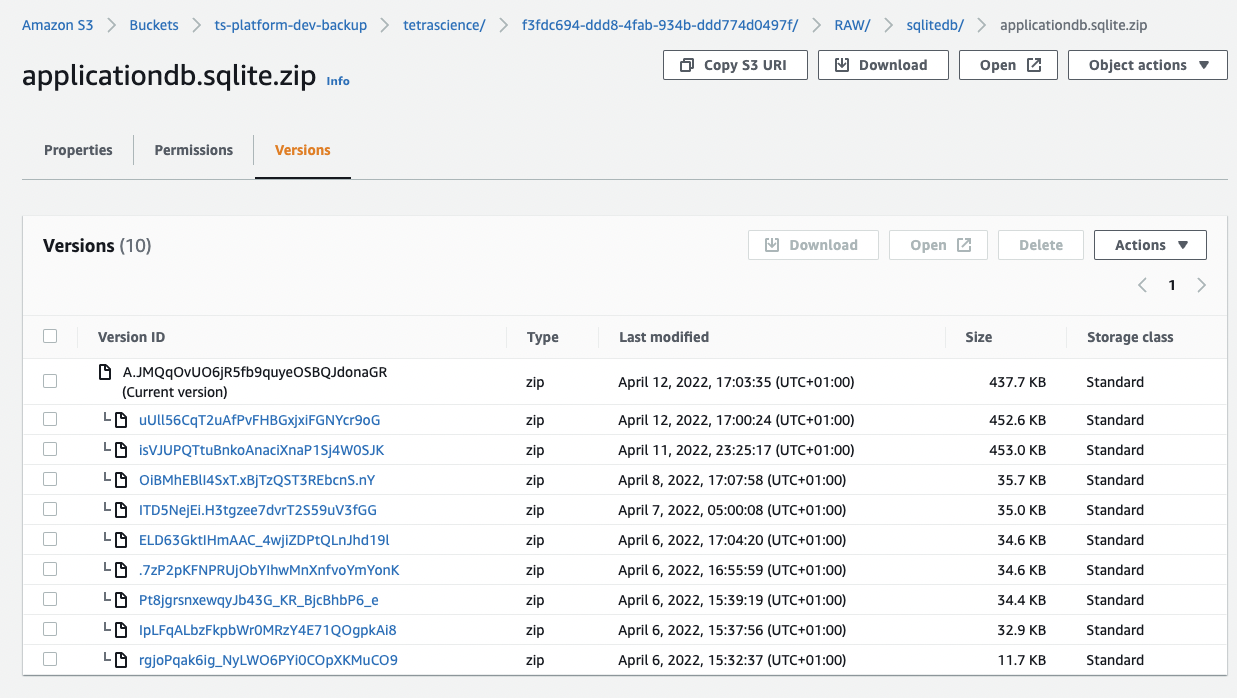Check the current version A.JMQqOvUO6jR5fb9quyeOSBQJdonaGR
The height and width of the screenshot is (698, 1237).
(50, 381)
